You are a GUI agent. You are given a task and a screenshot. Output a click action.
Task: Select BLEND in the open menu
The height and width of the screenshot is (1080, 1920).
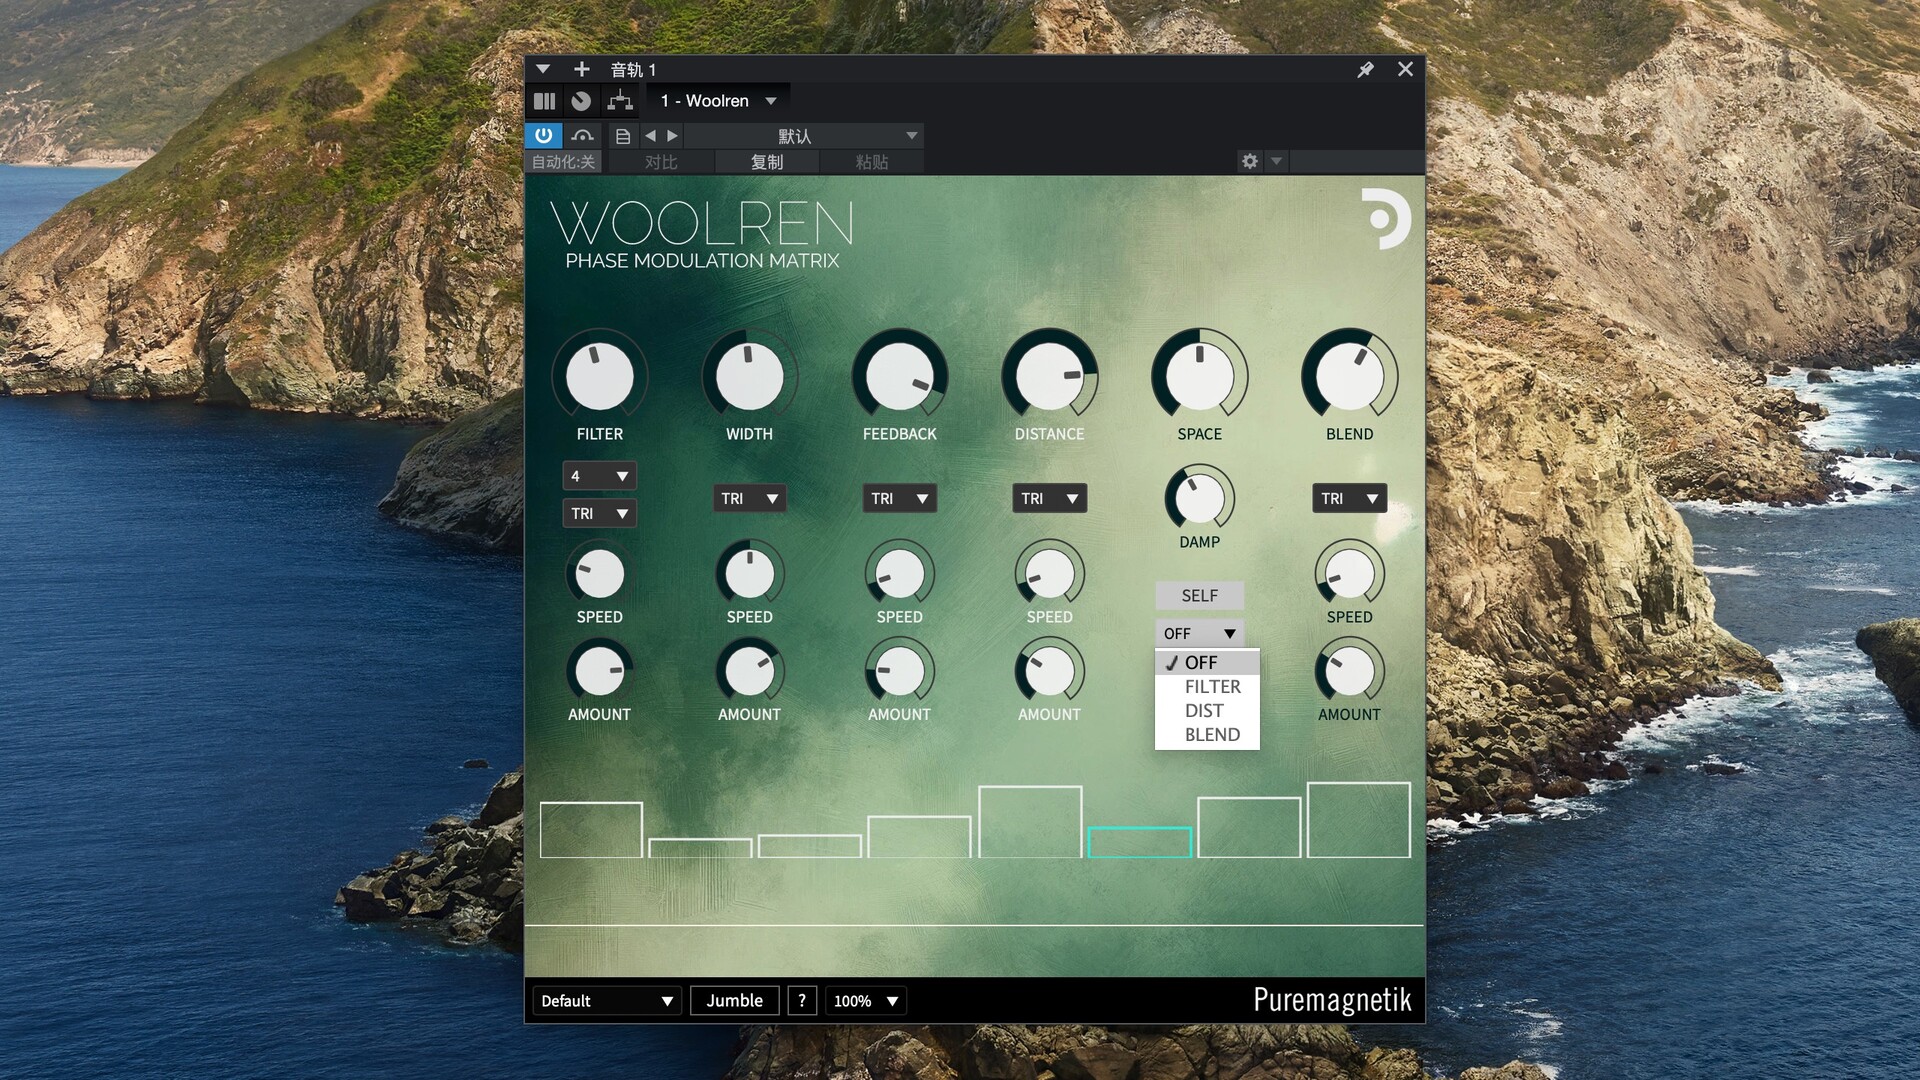pos(1207,735)
